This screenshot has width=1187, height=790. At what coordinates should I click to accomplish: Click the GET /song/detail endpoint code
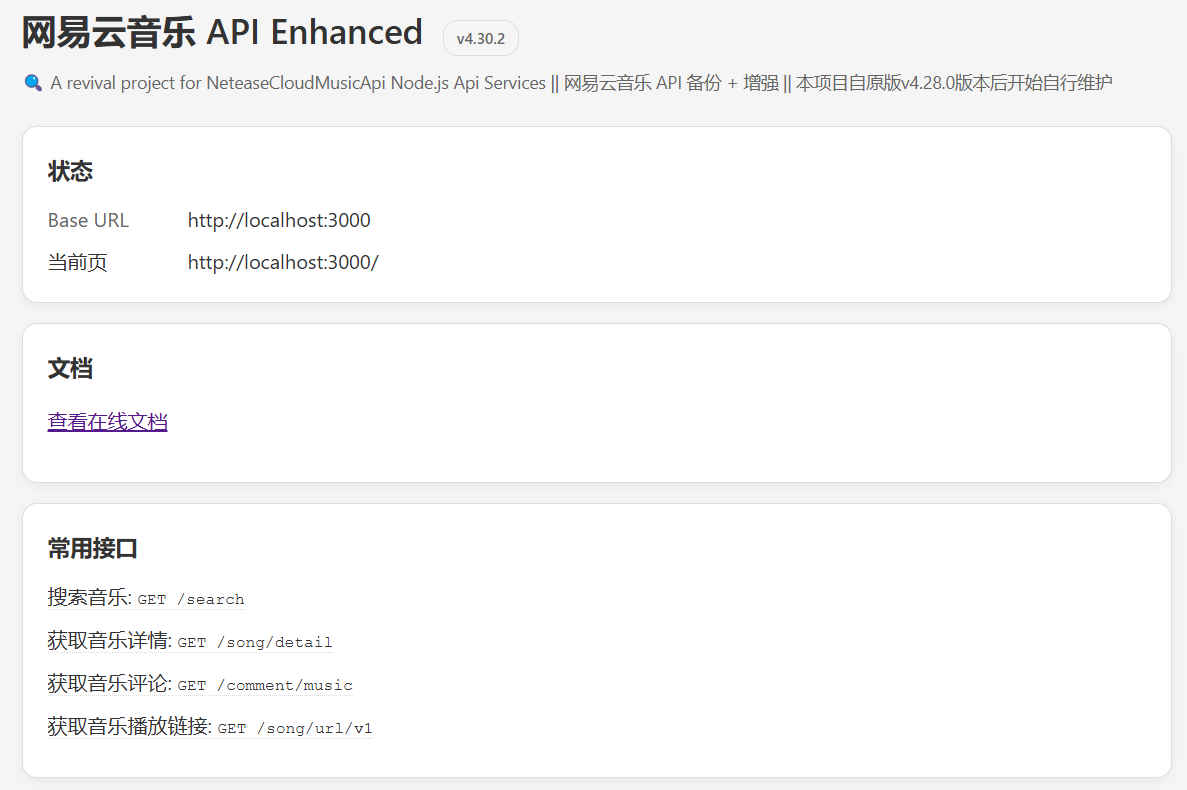(254, 642)
